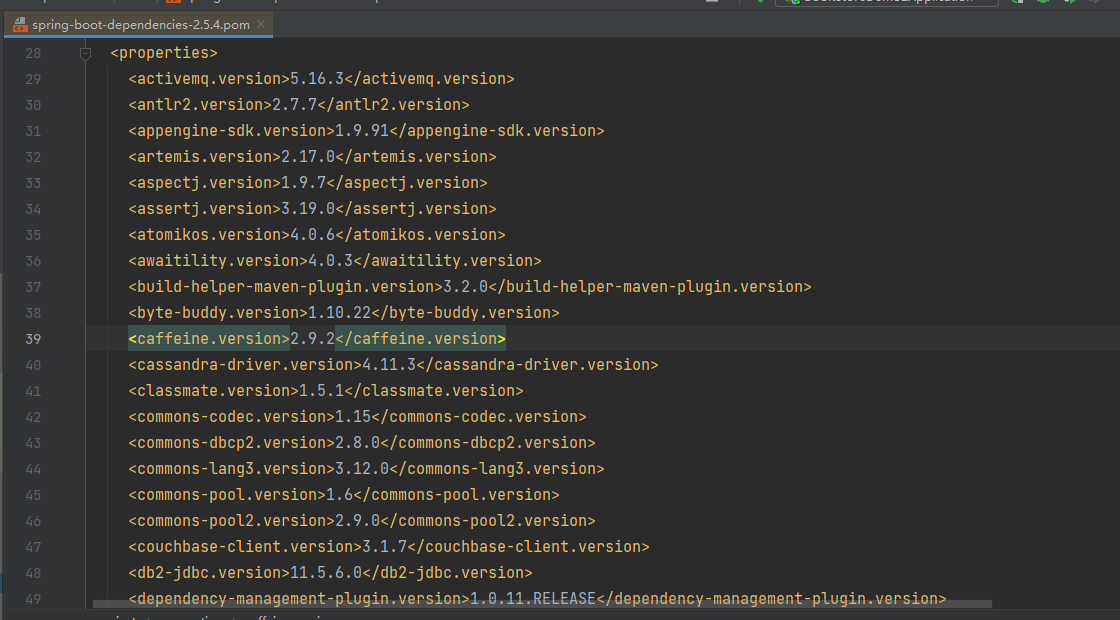The image size is (1120, 620).
Task: Click the commons-dbcp2.version value 2.8.0
Action: [357, 443]
